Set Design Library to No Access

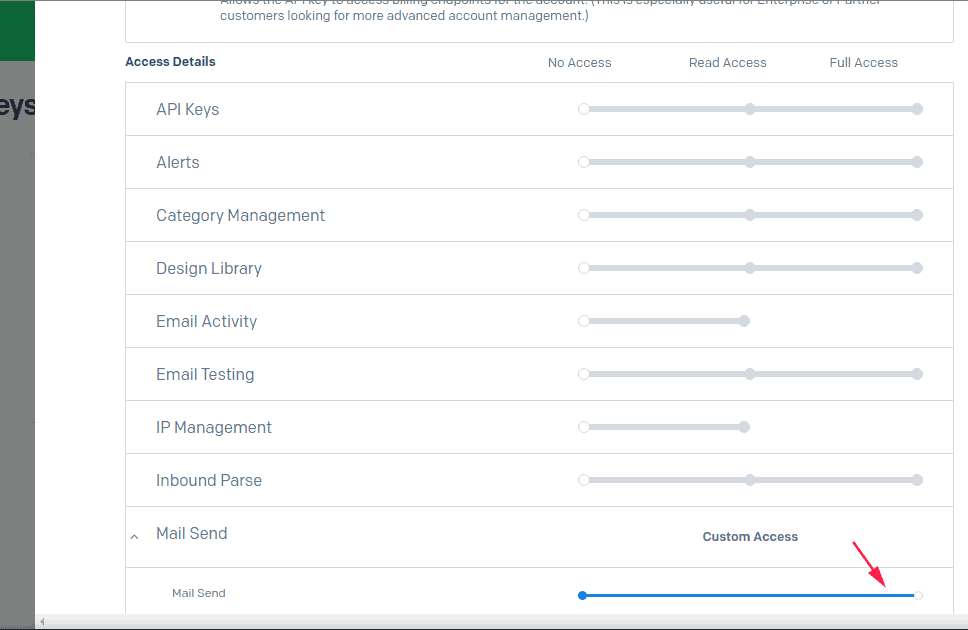click(583, 268)
